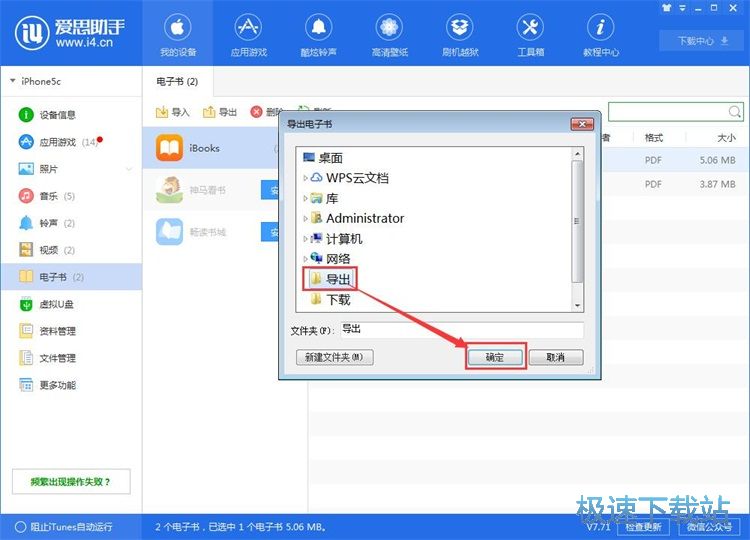Screen dimensions: 750x540
Task: Open the 刷机越狱 flash/jailbreak section
Action: [x=460, y=35]
